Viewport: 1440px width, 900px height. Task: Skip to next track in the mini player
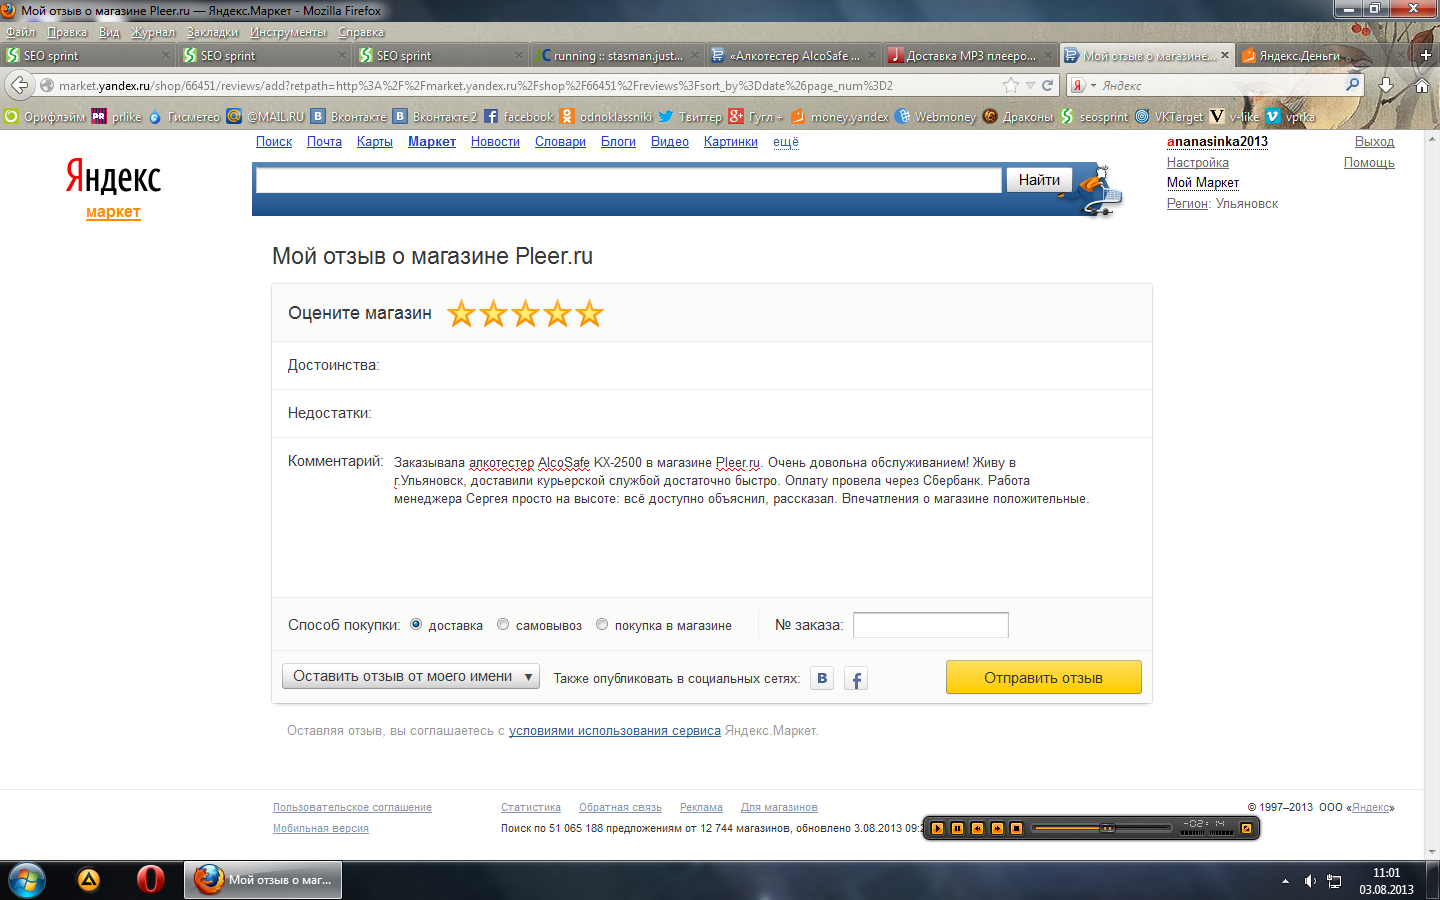click(997, 828)
